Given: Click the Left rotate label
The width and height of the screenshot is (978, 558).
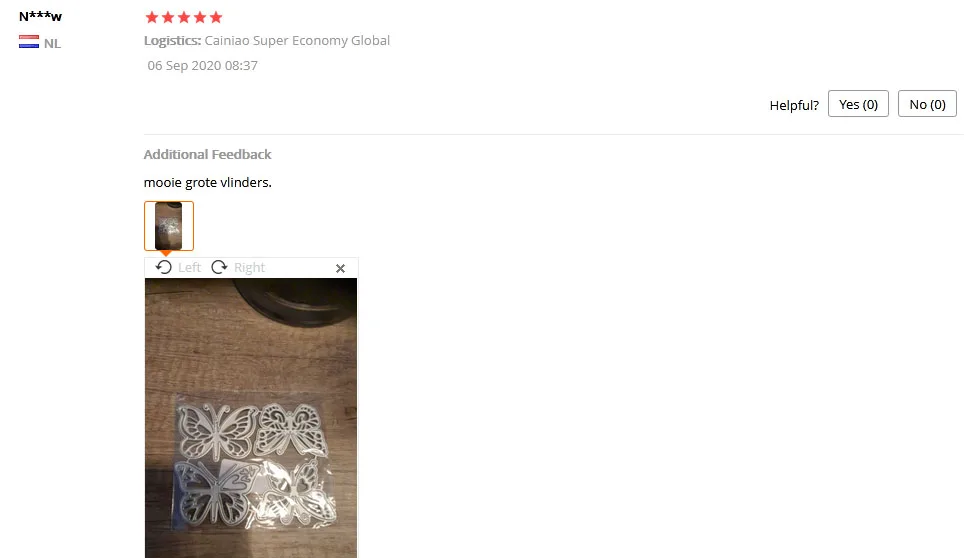Looking at the screenshot, I should click(x=189, y=267).
